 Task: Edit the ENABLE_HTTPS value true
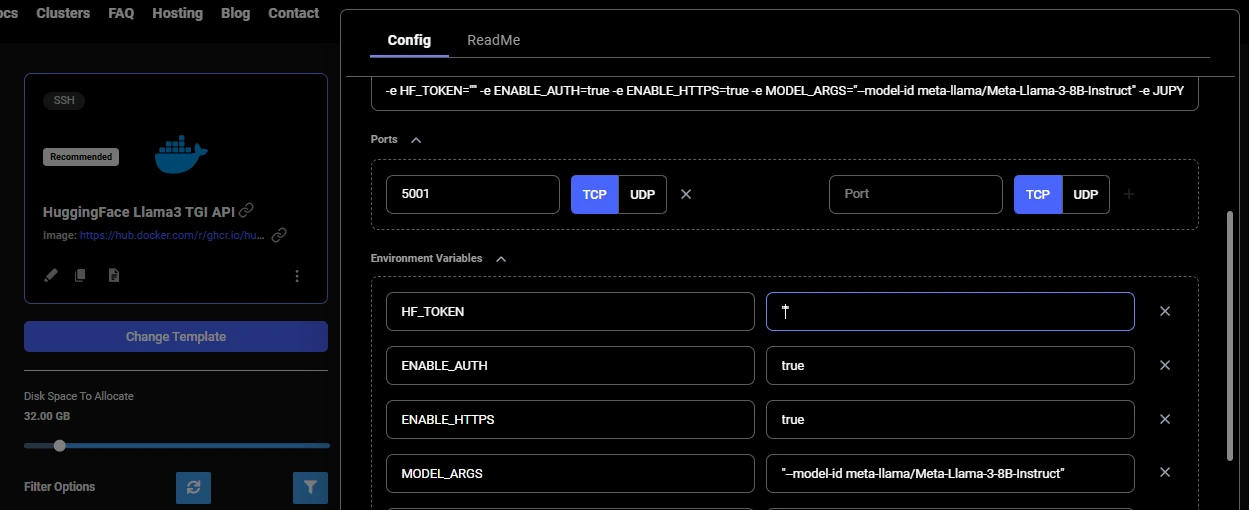click(x=950, y=419)
